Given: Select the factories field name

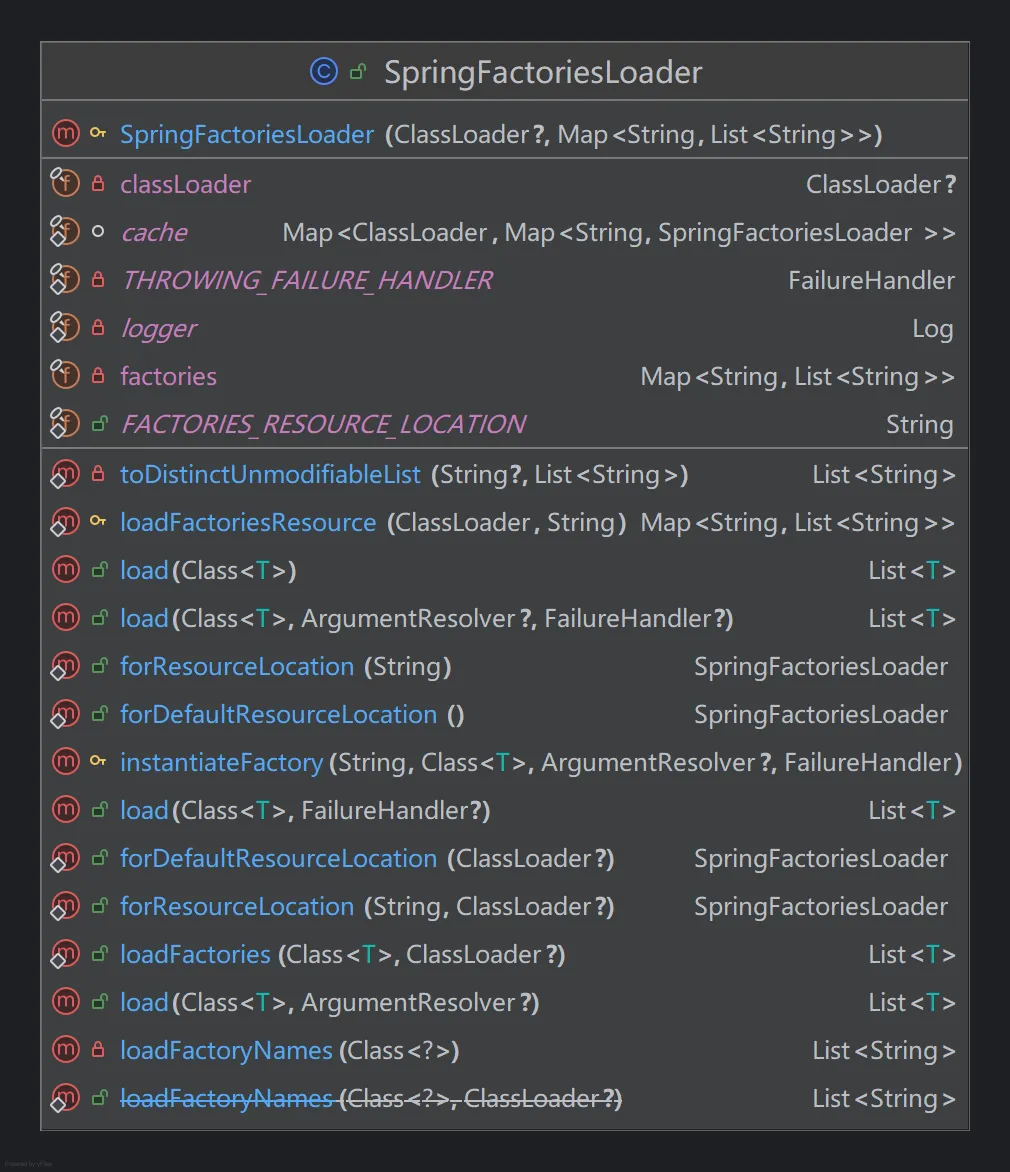Looking at the screenshot, I should pyautogui.click(x=168, y=376).
